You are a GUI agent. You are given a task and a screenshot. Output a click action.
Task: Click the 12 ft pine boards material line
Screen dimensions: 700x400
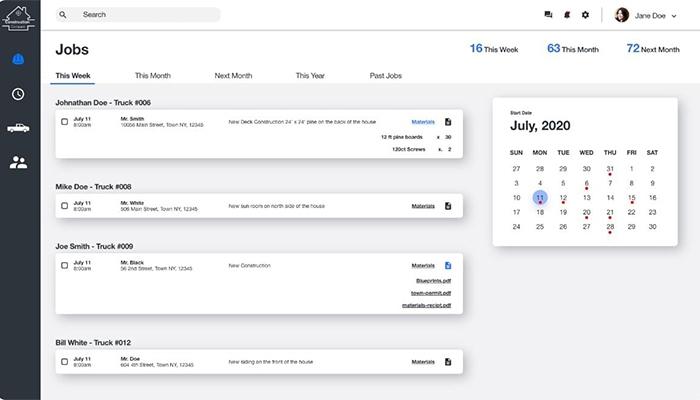(x=416, y=137)
